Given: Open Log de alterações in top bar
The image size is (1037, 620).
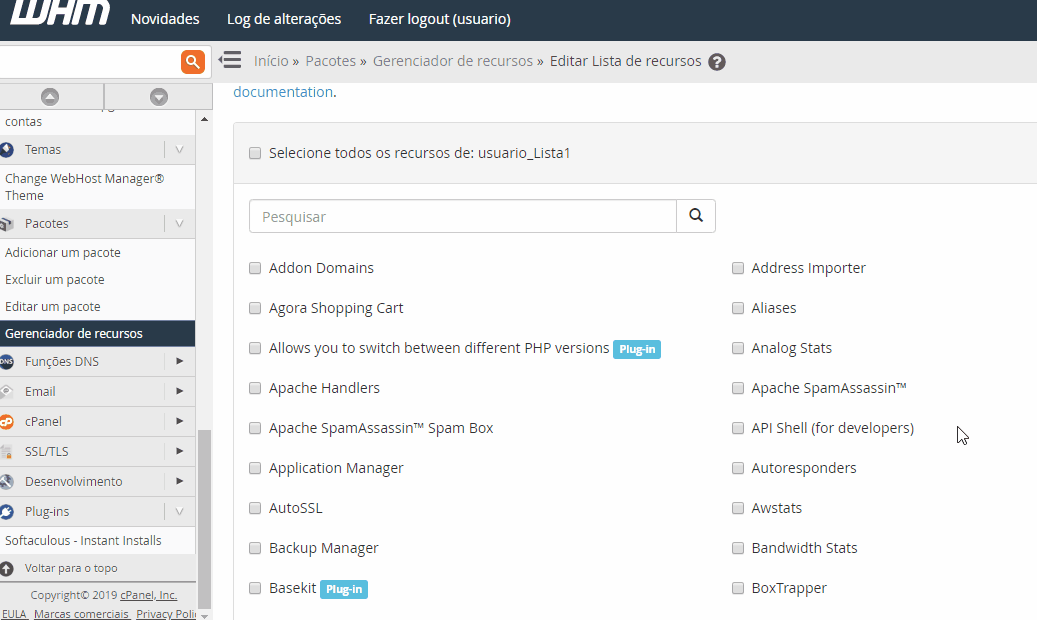Looking at the screenshot, I should [284, 19].
